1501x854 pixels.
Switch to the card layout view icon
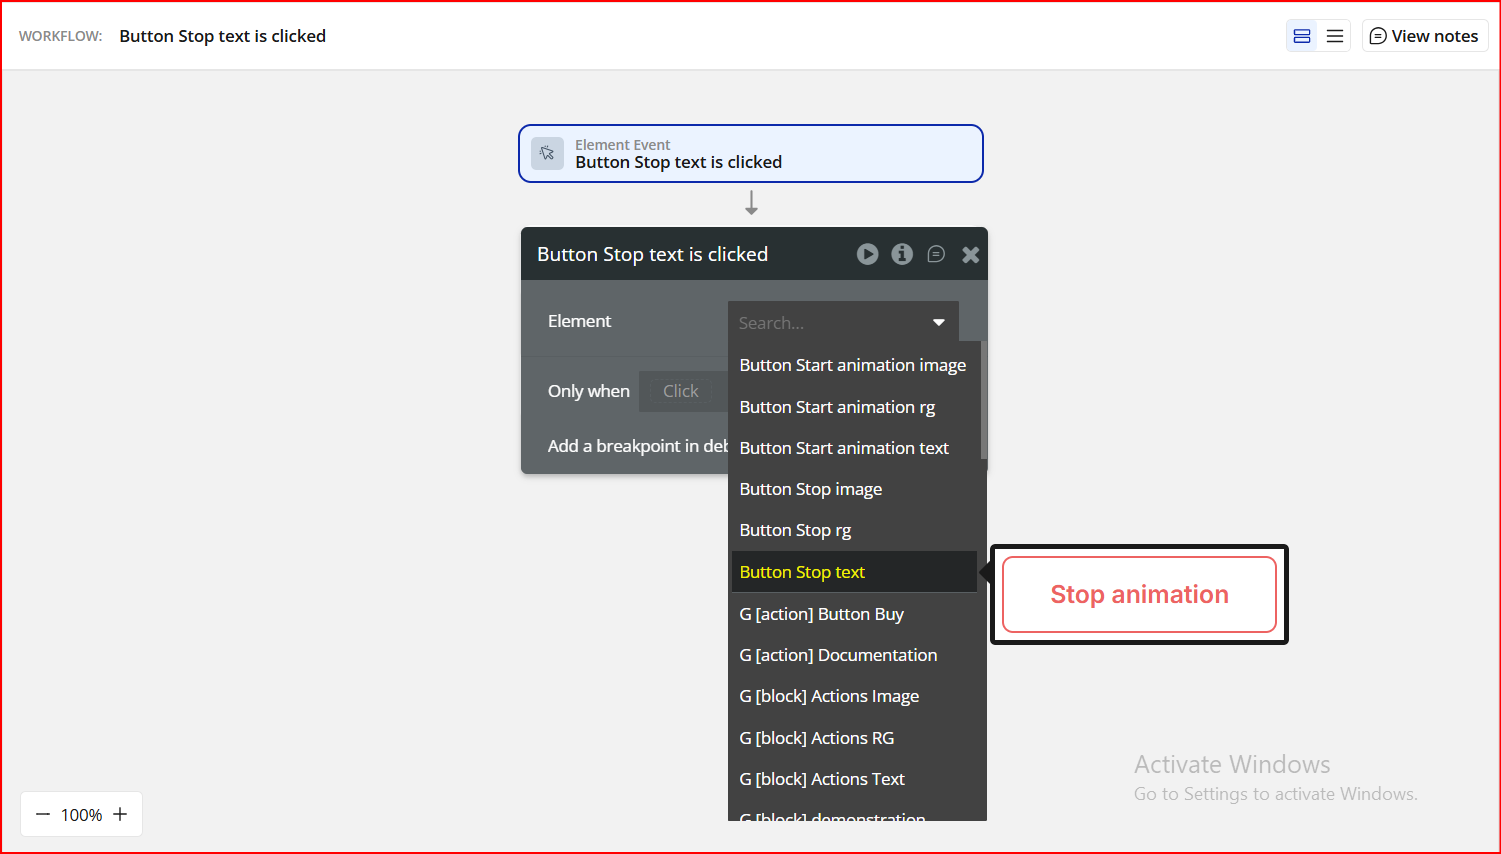pos(1302,36)
